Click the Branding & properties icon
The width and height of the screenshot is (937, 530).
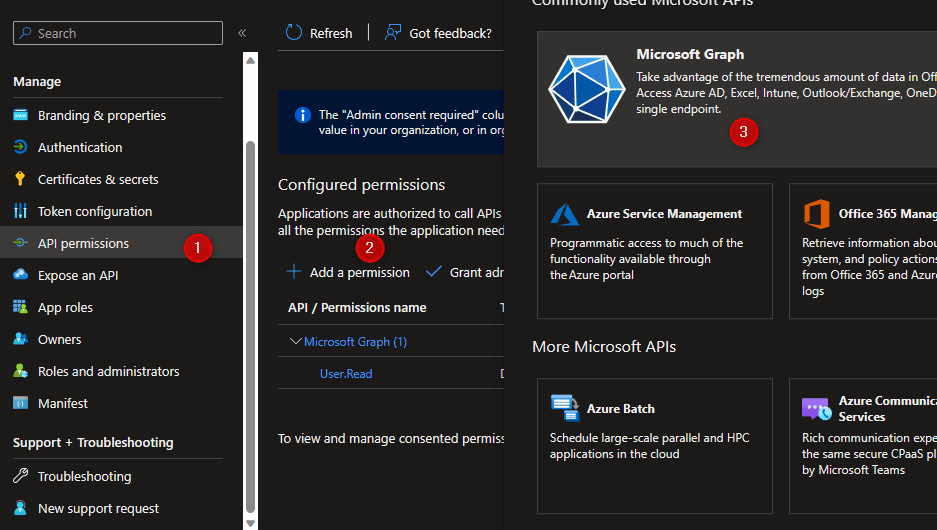coord(20,115)
